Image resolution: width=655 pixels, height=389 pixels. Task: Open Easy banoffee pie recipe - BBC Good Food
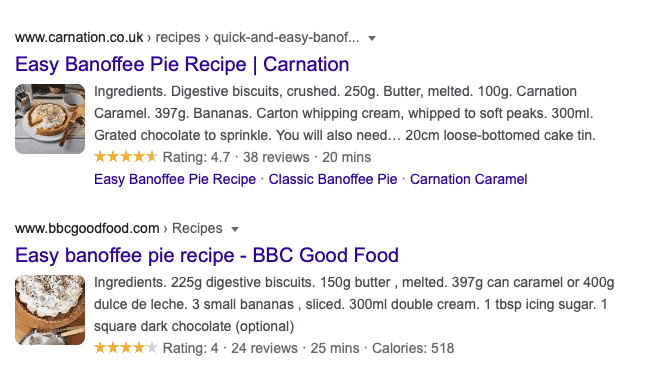[207, 255]
